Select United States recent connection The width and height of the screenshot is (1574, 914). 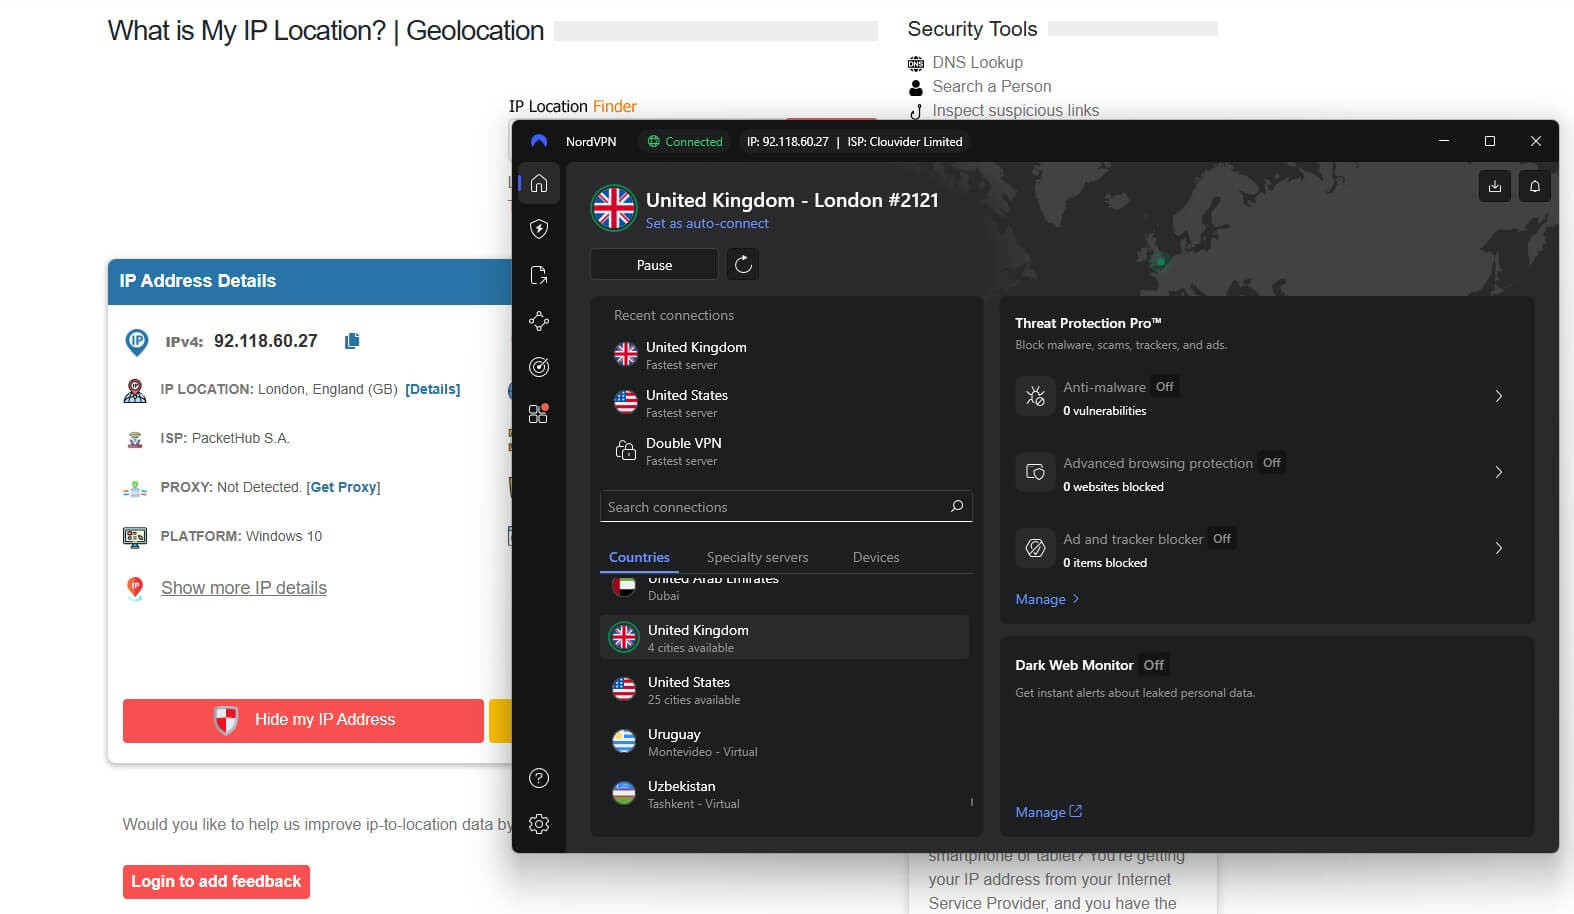[x=784, y=402]
